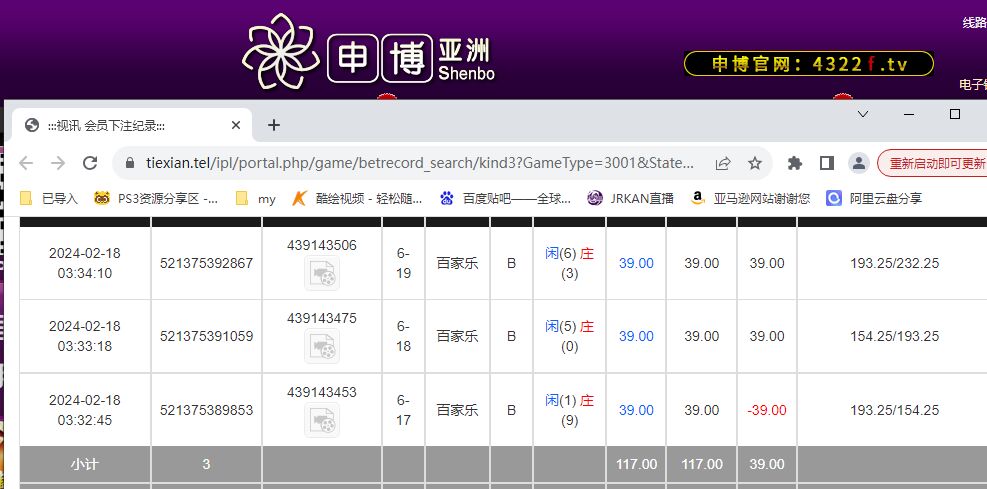Open the my bookmarks folder
The image size is (987, 489).
click(256, 198)
